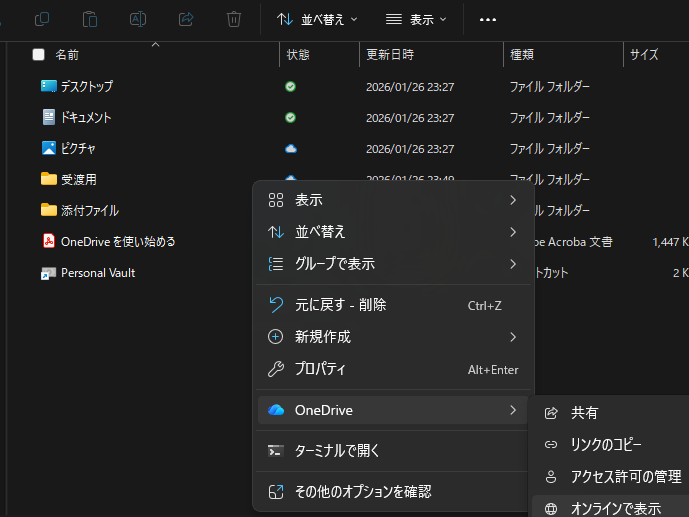Screen dimensions: 689x517
Task: Click the Share icon in the toolbar
Action: (x=186, y=19)
